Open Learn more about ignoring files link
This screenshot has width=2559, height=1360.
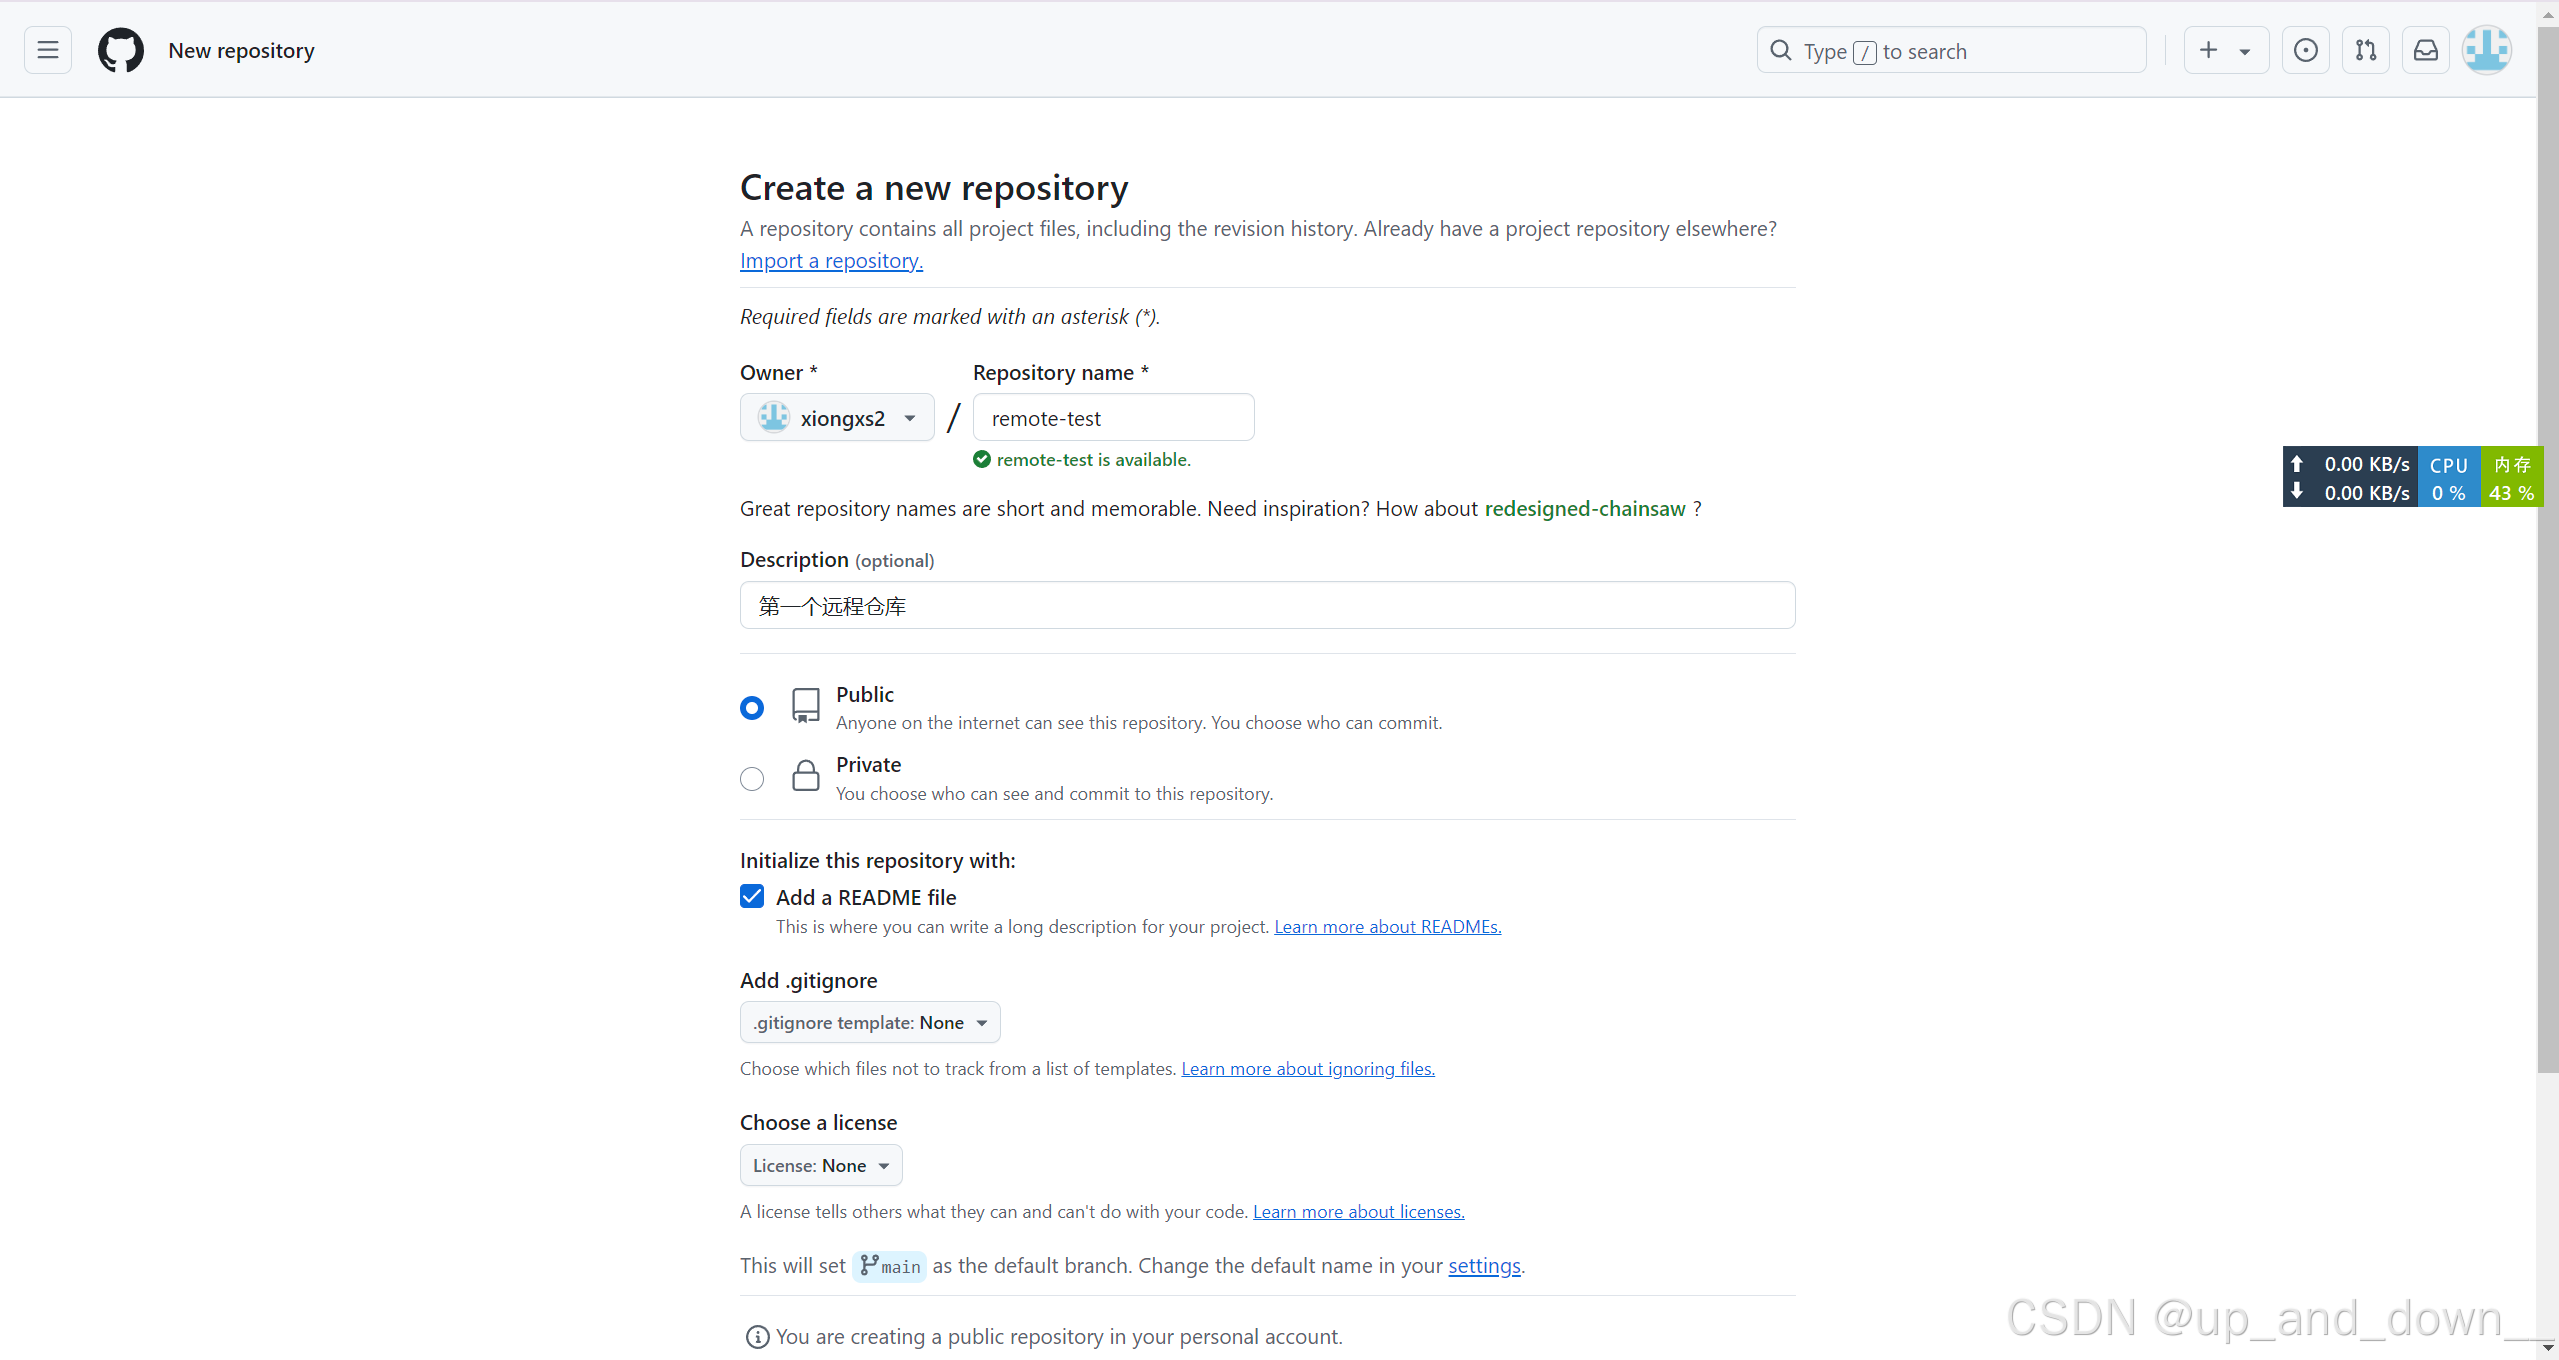coord(1308,1068)
